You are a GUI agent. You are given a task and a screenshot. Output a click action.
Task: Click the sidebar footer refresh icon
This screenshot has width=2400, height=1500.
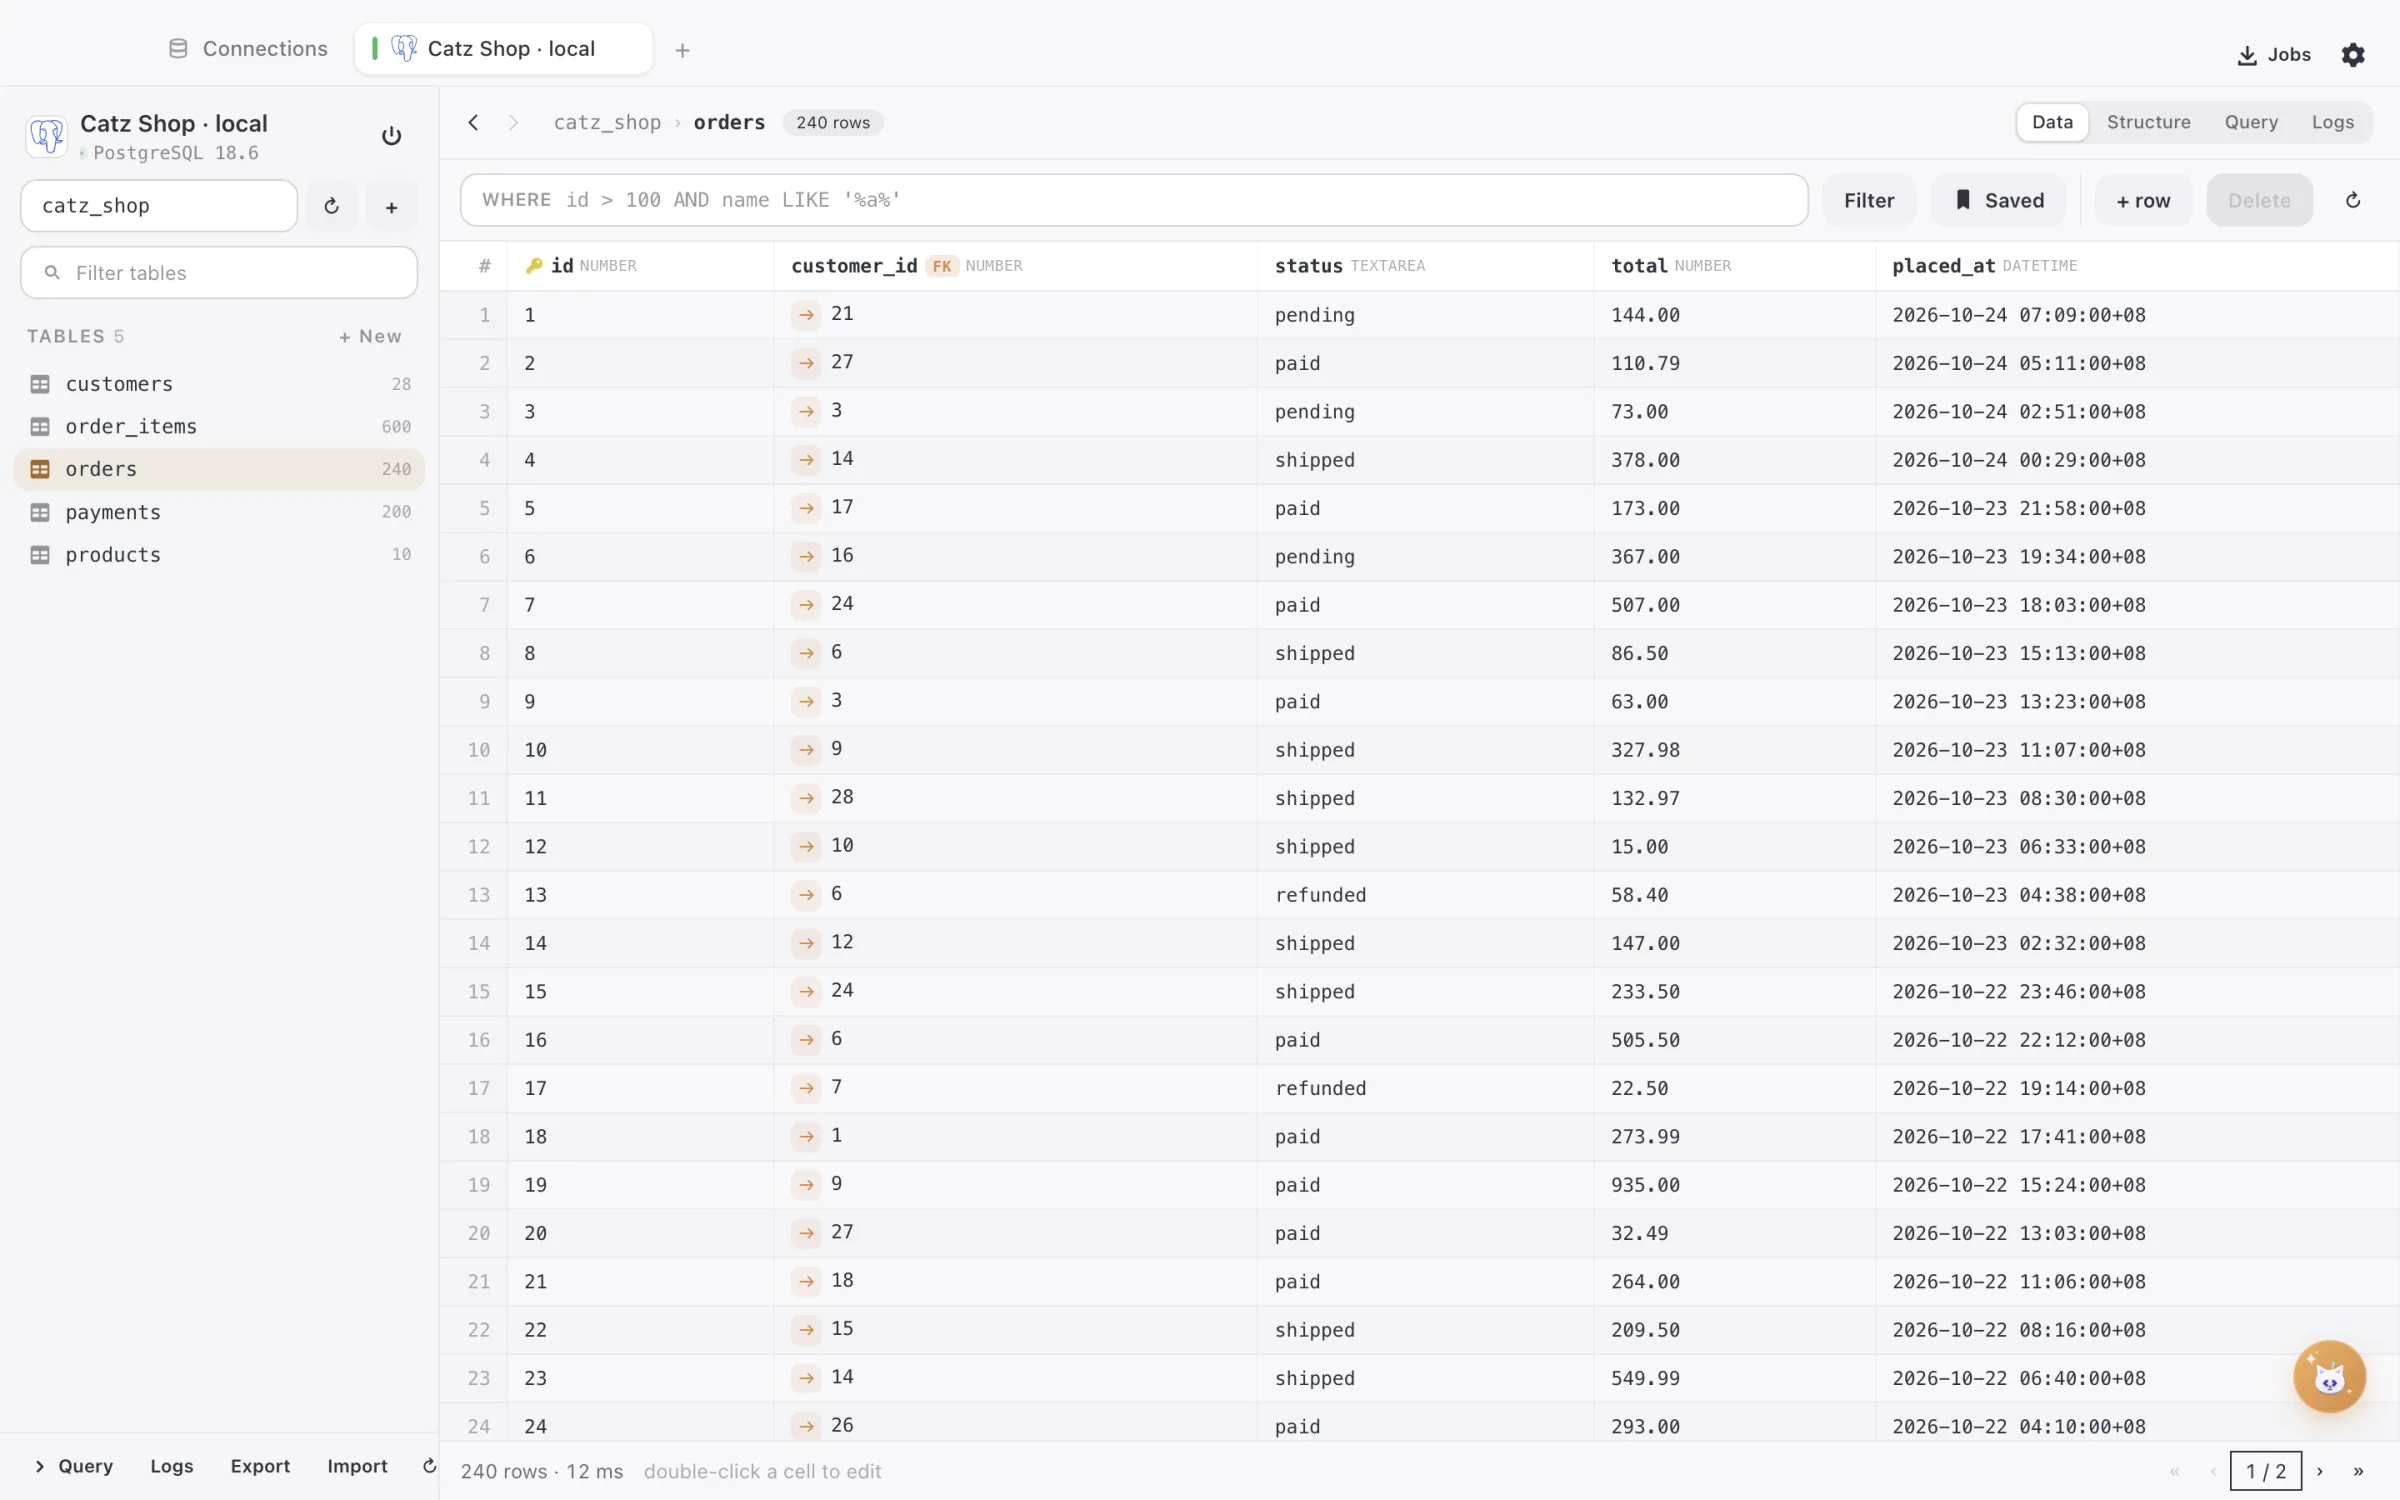(429, 1465)
